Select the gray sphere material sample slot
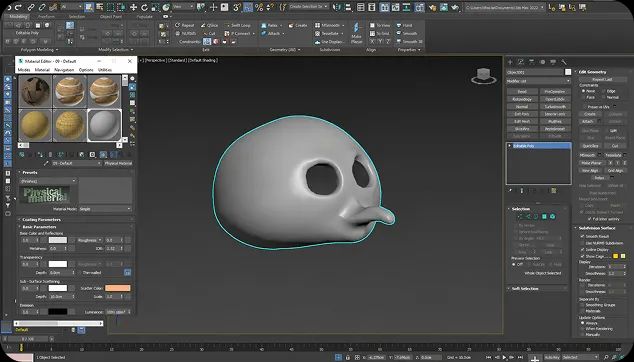The height and width of the screenshot is (362, 634). click(x=104, y=125)
